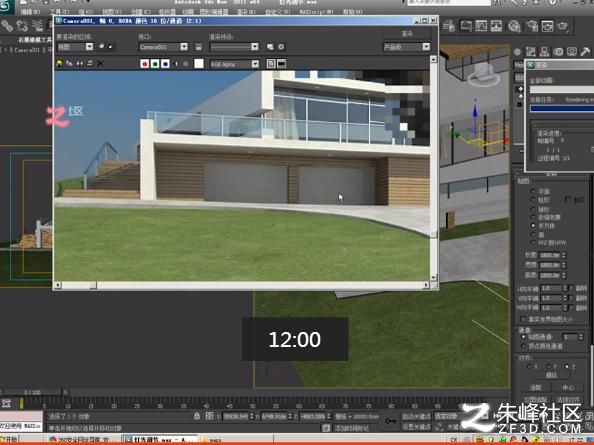This screenshot has height=445, width=594.
Task: Open Render Setup from frame window
Action: [270, 47]
